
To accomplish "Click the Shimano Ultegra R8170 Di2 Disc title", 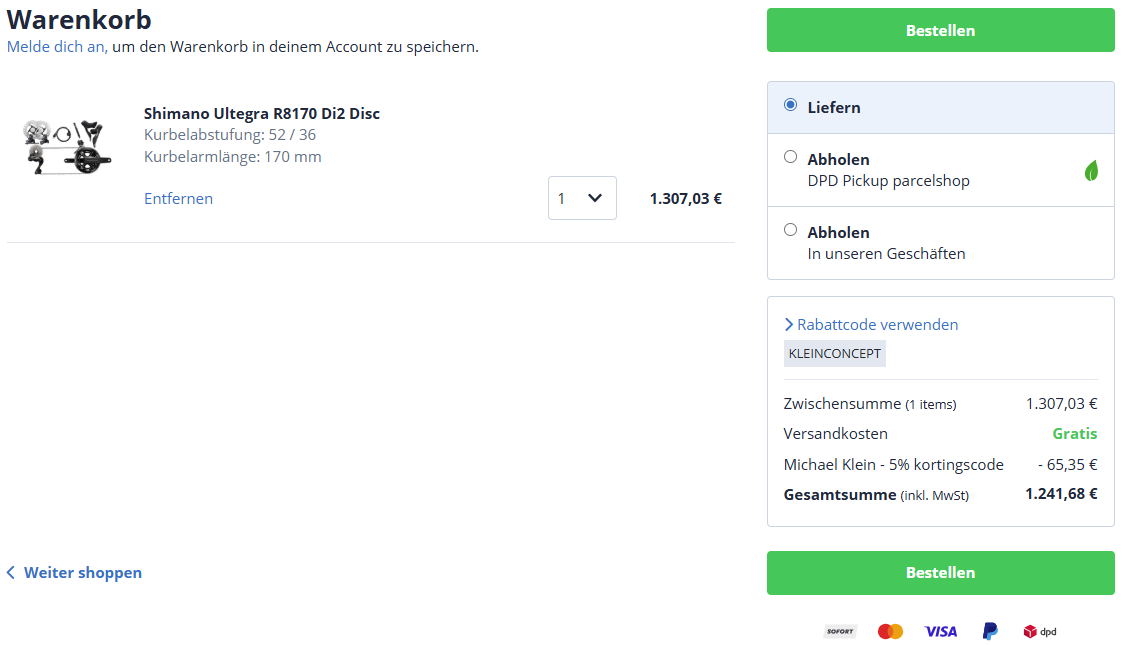I will tap(262, 113).
